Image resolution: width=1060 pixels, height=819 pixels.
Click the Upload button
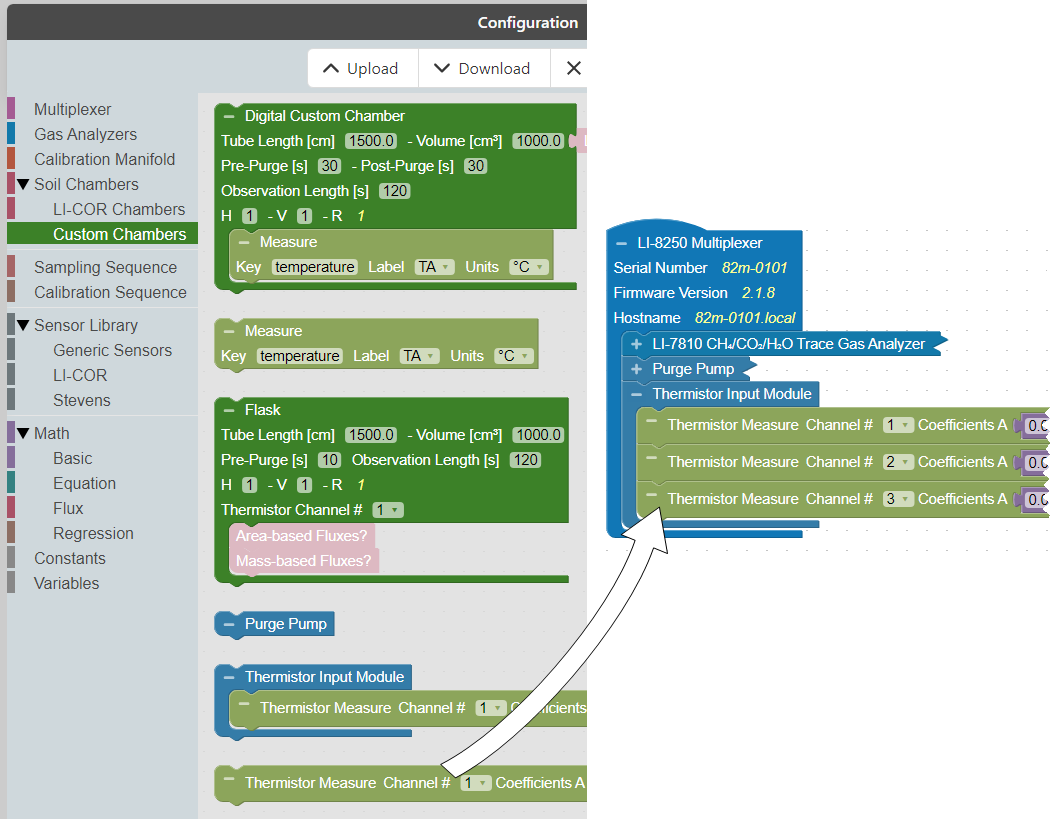click(362, 68)
